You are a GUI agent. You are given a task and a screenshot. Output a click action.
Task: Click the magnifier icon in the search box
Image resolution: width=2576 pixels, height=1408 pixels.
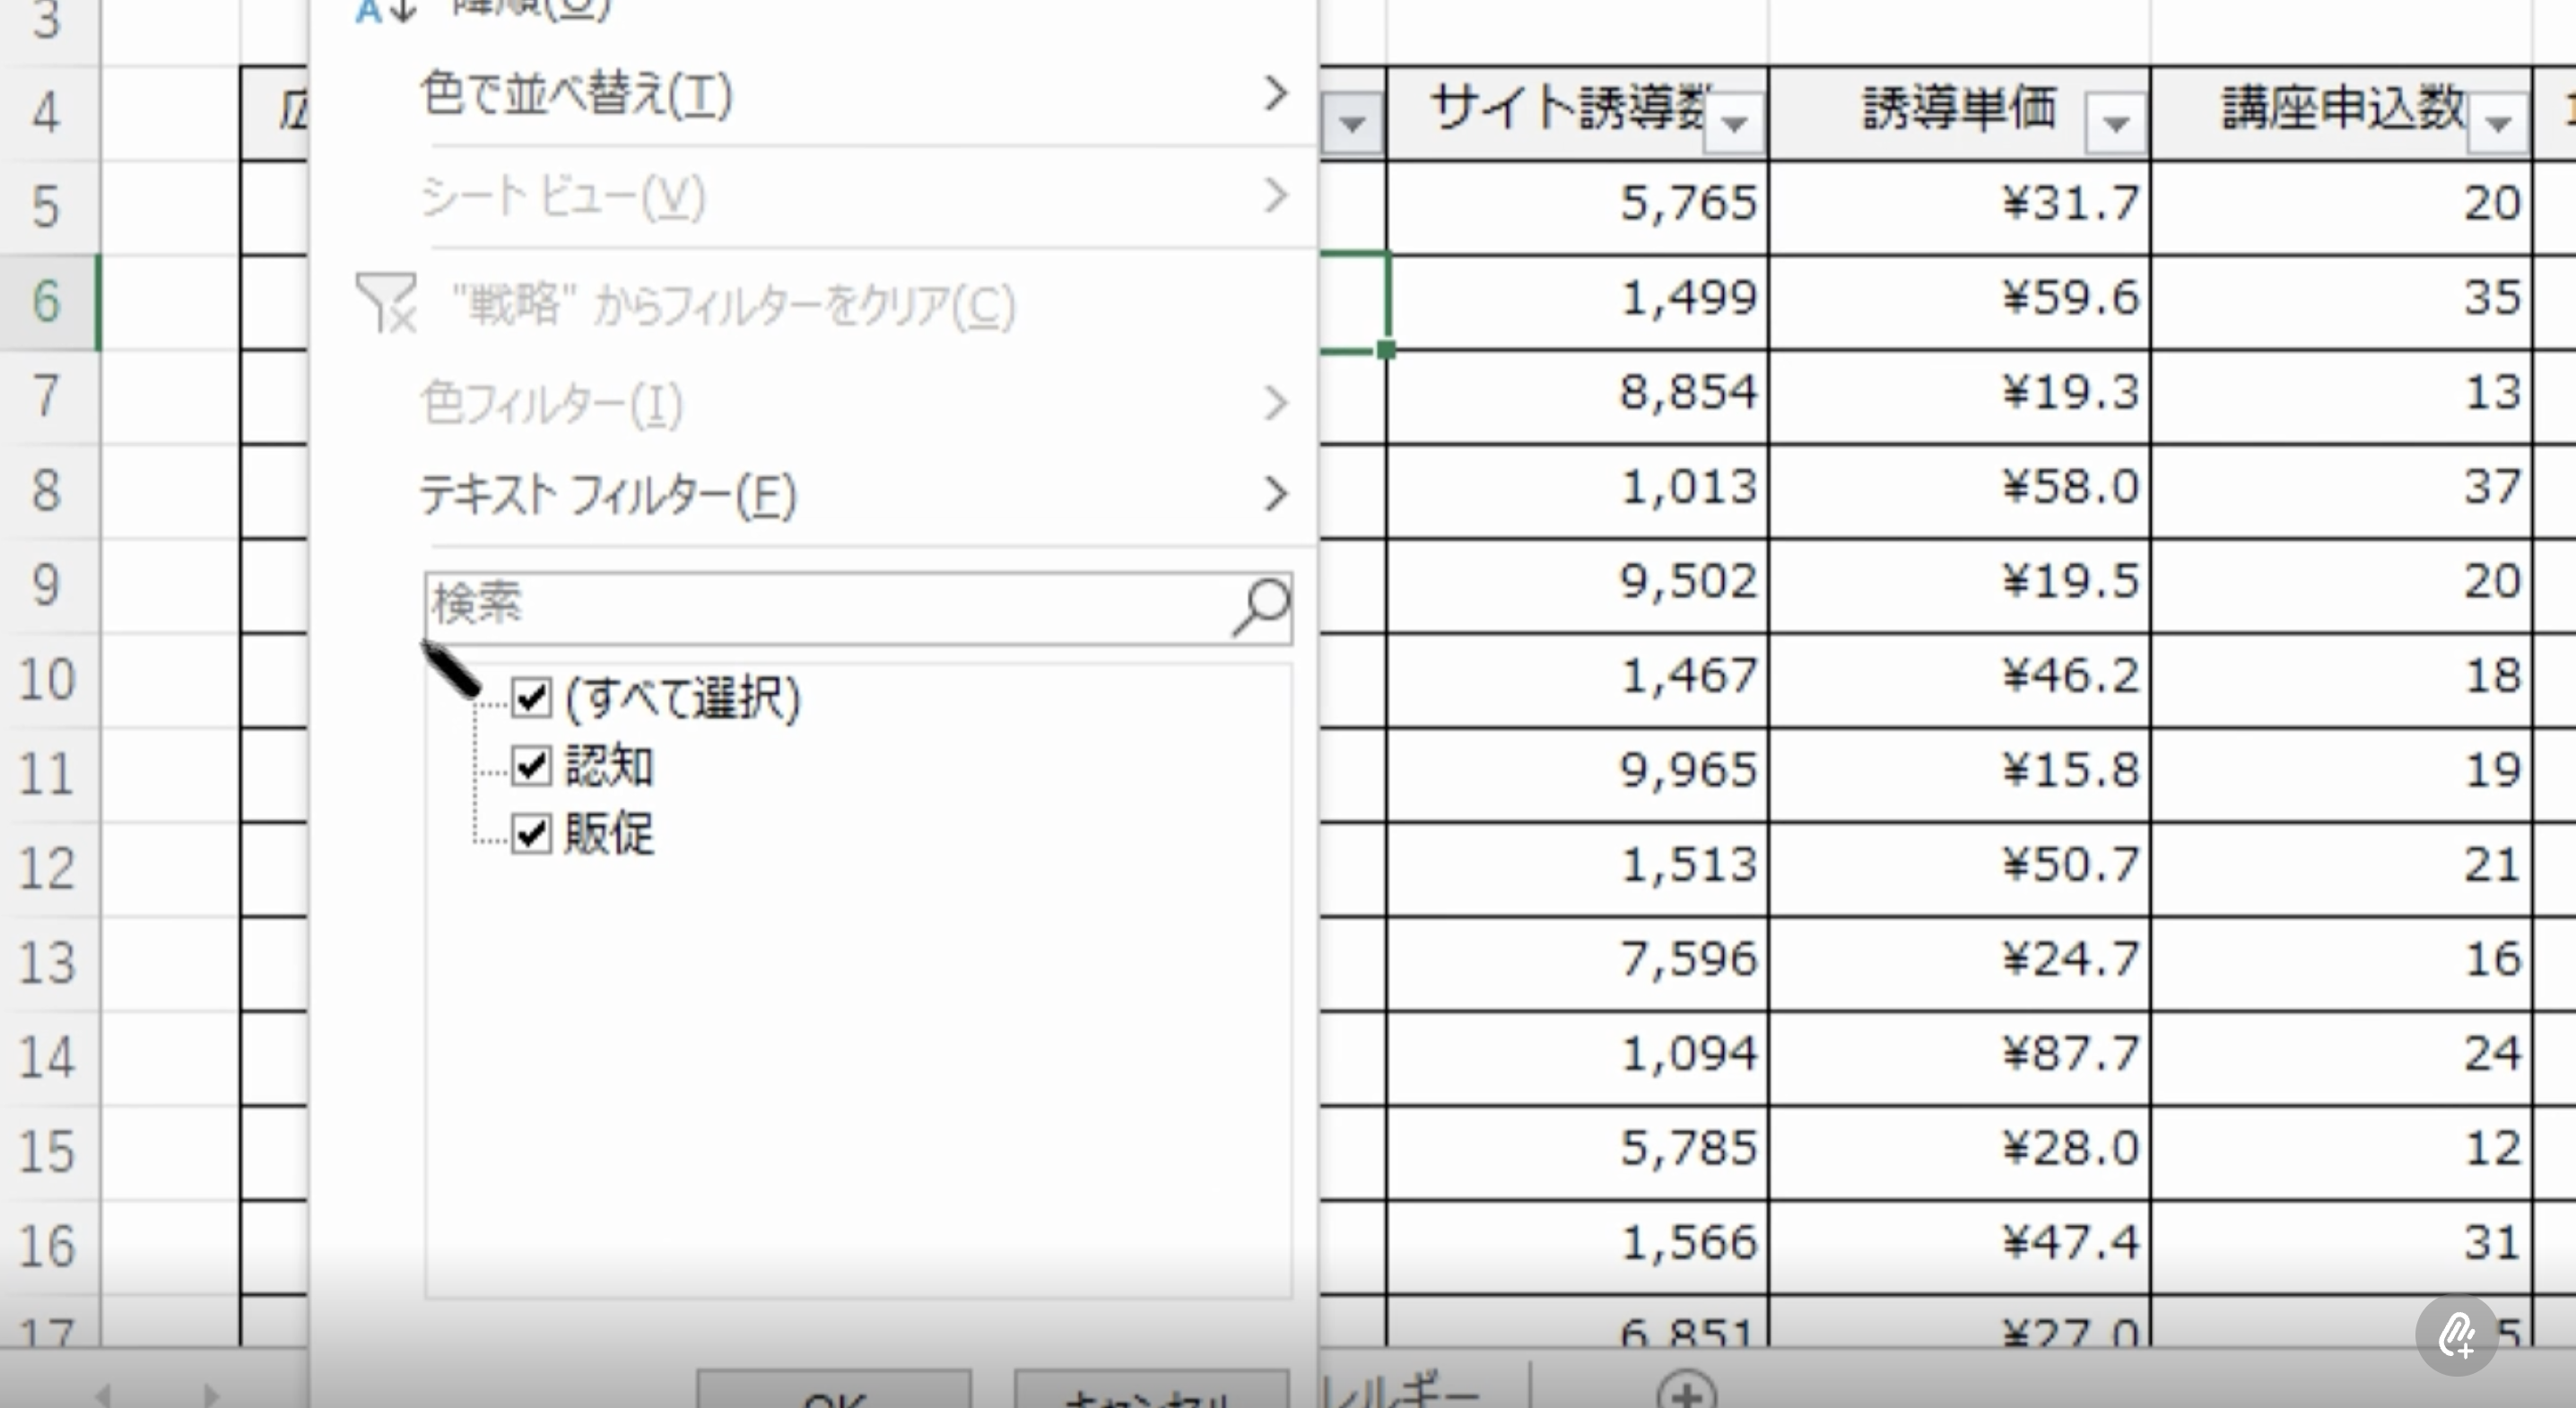click(1261, 606)
